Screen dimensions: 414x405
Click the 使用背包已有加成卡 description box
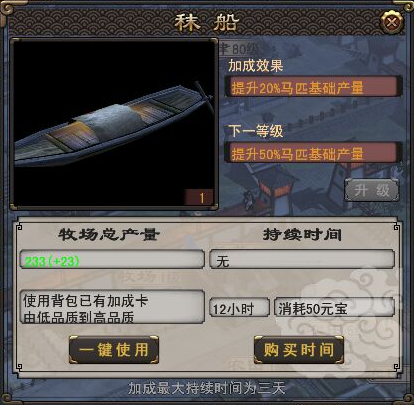click(112, 307)
